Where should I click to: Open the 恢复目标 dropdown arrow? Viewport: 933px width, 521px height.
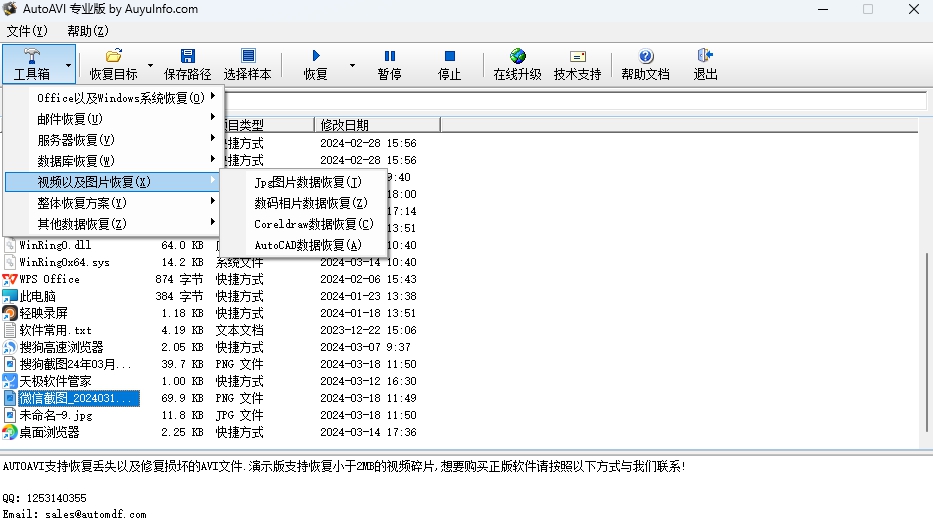151,65
